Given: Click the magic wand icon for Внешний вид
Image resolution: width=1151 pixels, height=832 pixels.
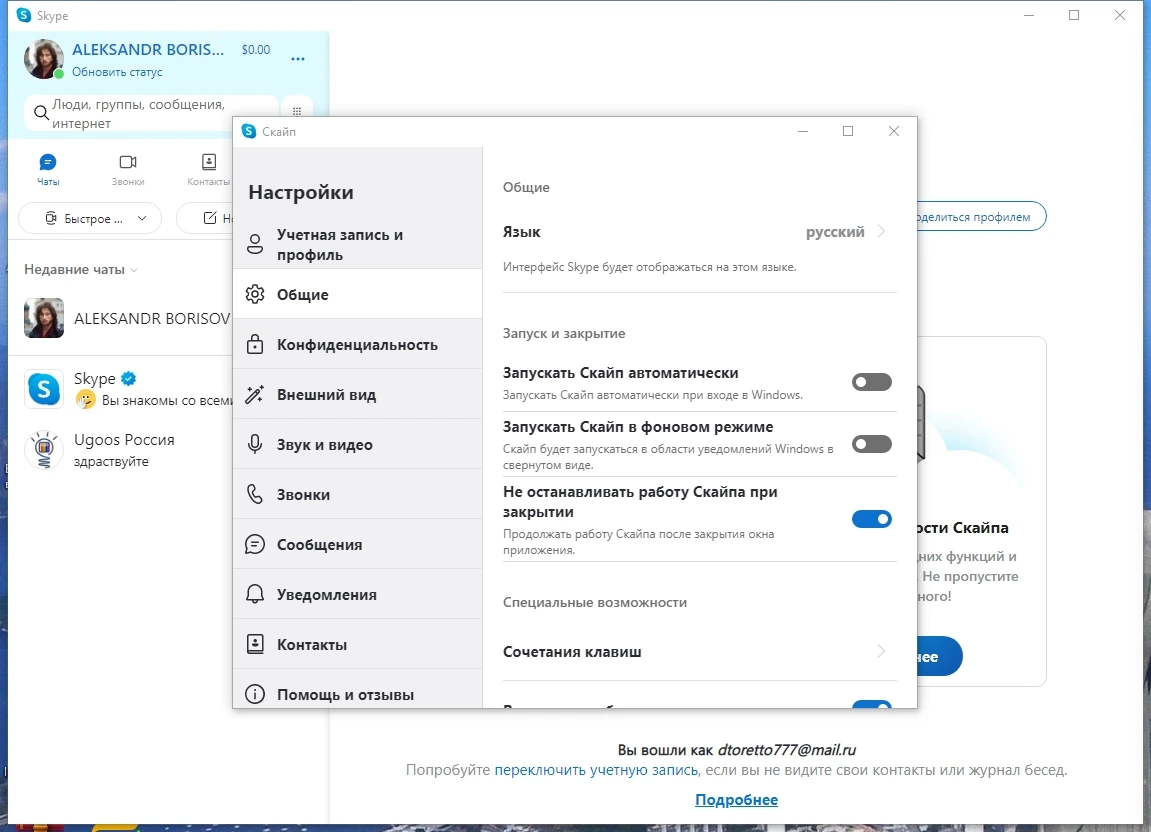Looking at the screenshot, I should tap(255, 394).
